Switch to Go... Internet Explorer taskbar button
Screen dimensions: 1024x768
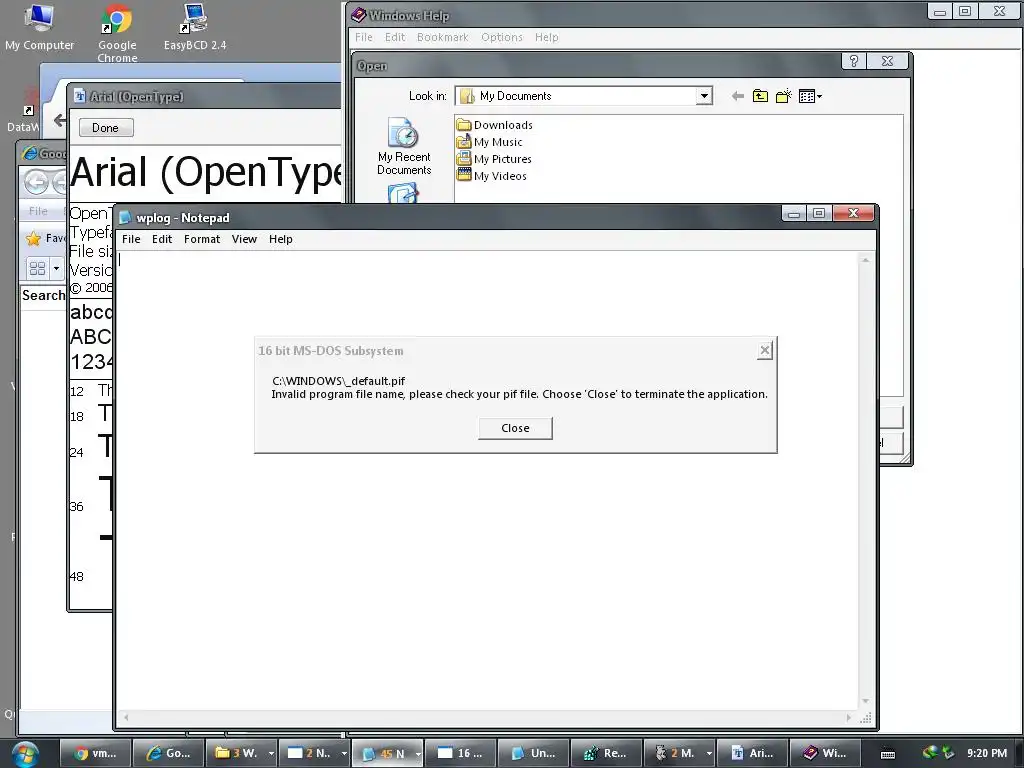[168, 753]
